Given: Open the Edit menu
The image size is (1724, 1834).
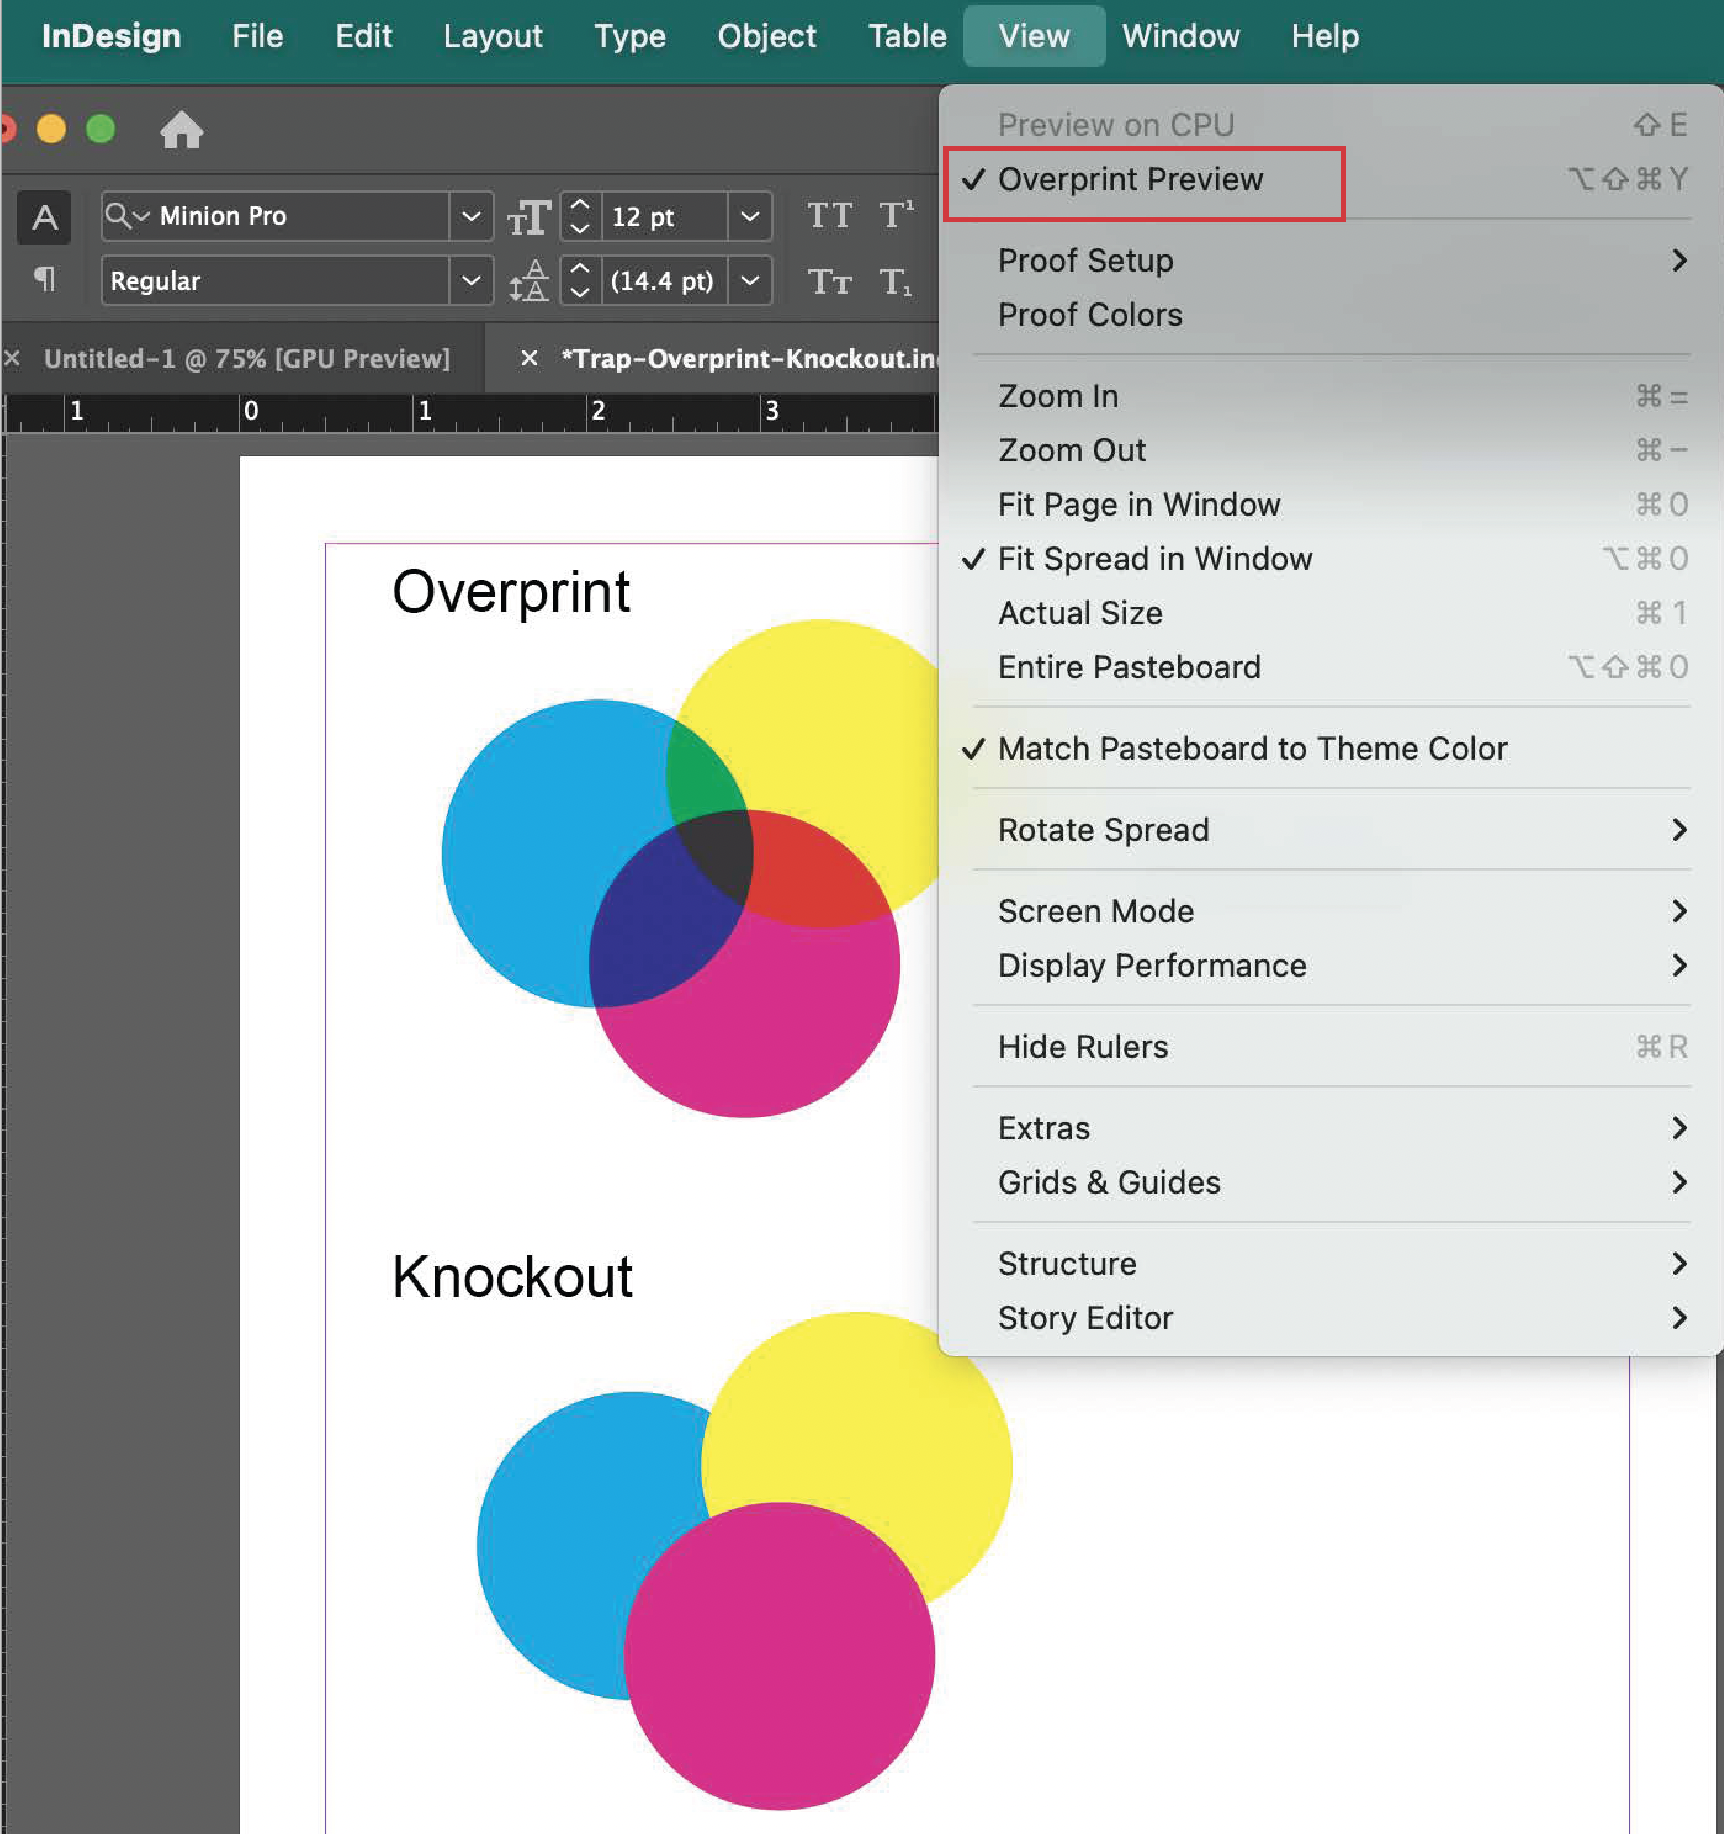Looking at the screenshot, I should pos(363,36).
